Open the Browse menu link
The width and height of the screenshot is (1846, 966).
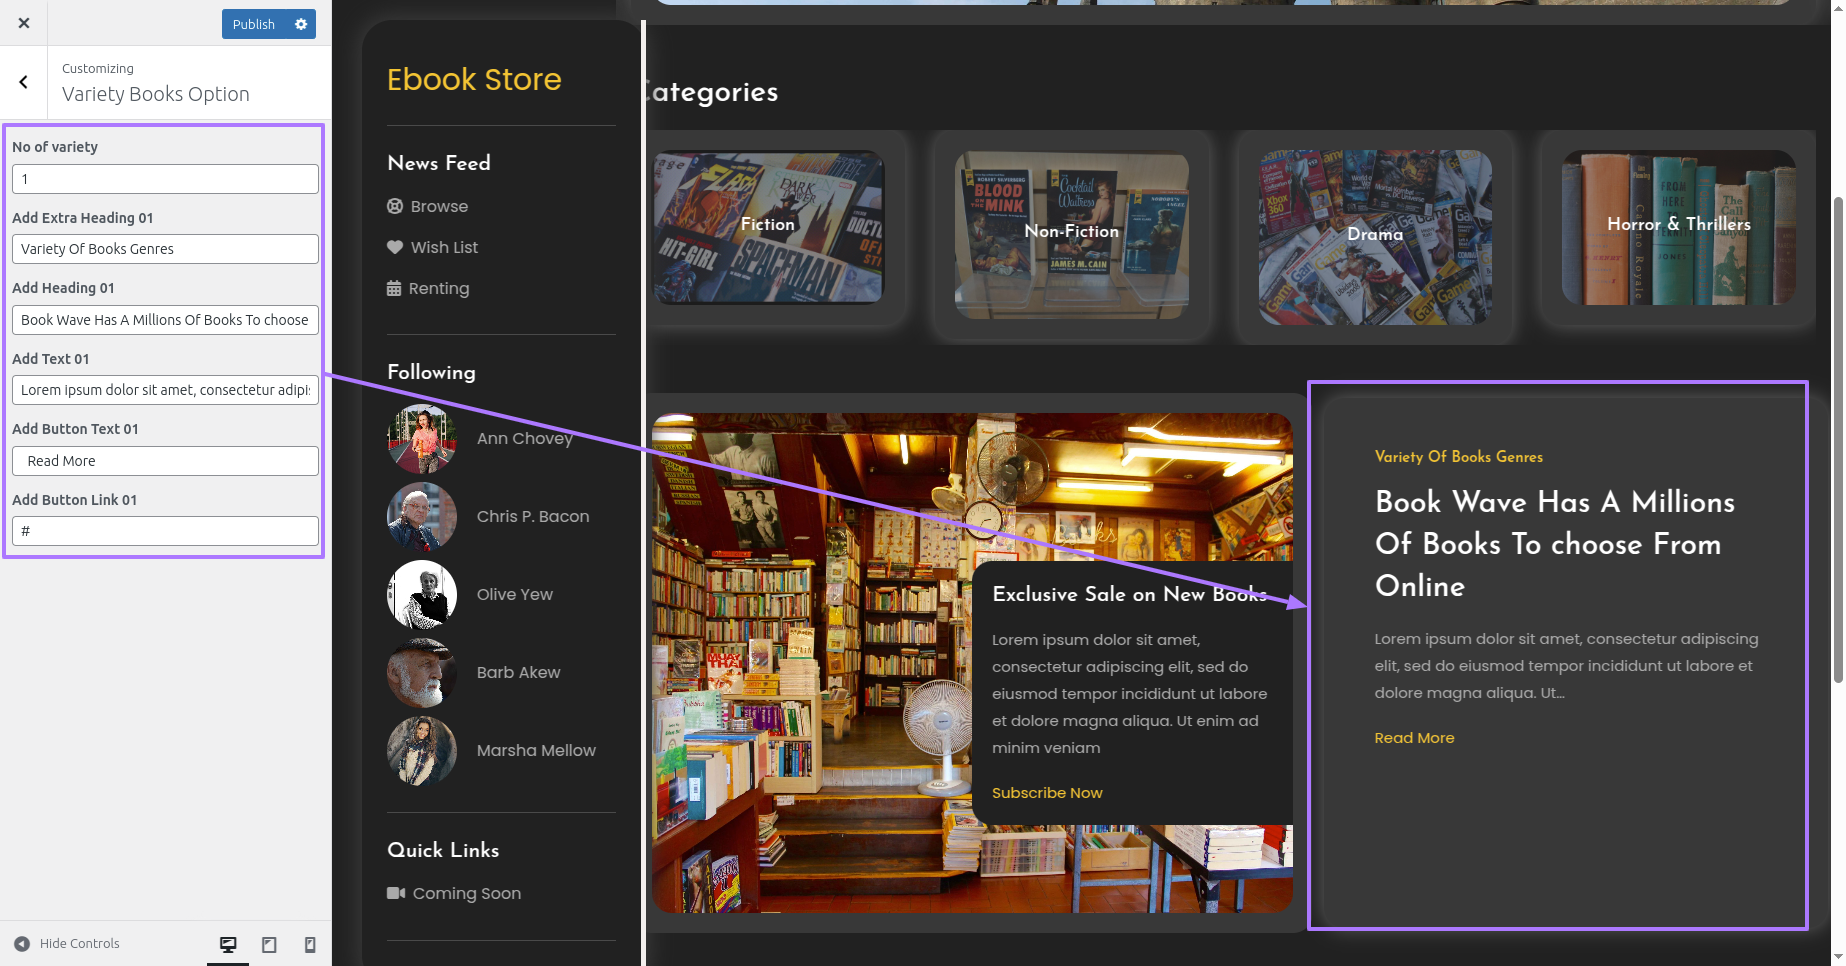(x=439, y=206)
